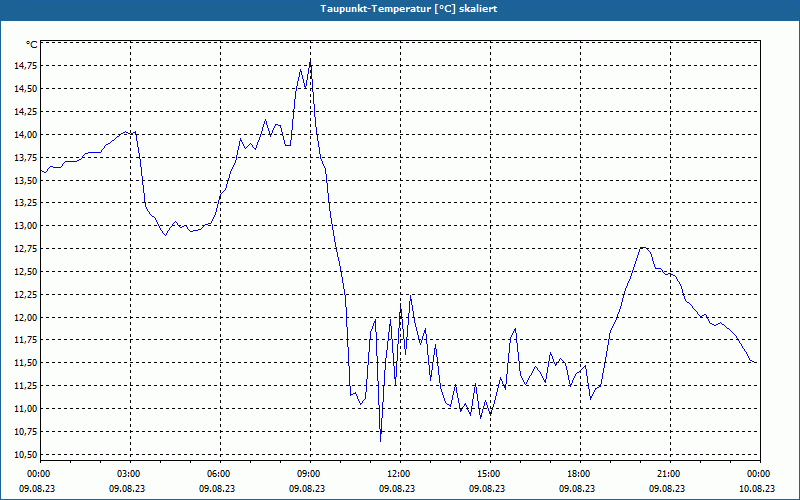Select the 12,25 y-axis value
The width and height of the screenshot is (800, 500).
tap(27, 295)
